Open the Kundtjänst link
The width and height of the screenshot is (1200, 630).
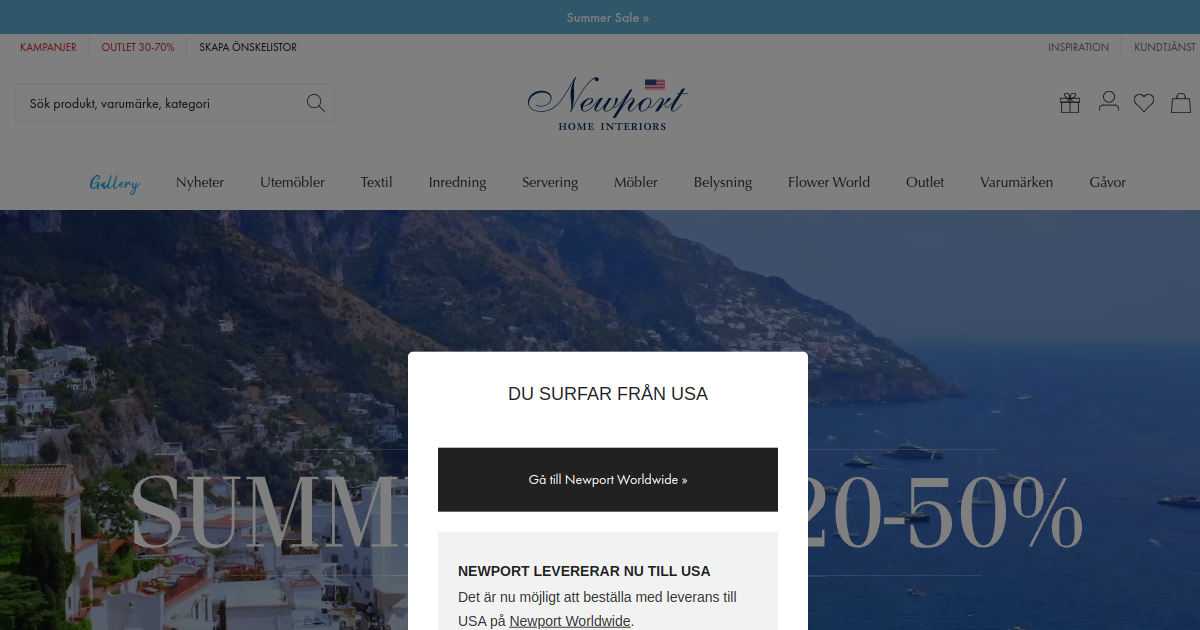[x=1165, y=47]
